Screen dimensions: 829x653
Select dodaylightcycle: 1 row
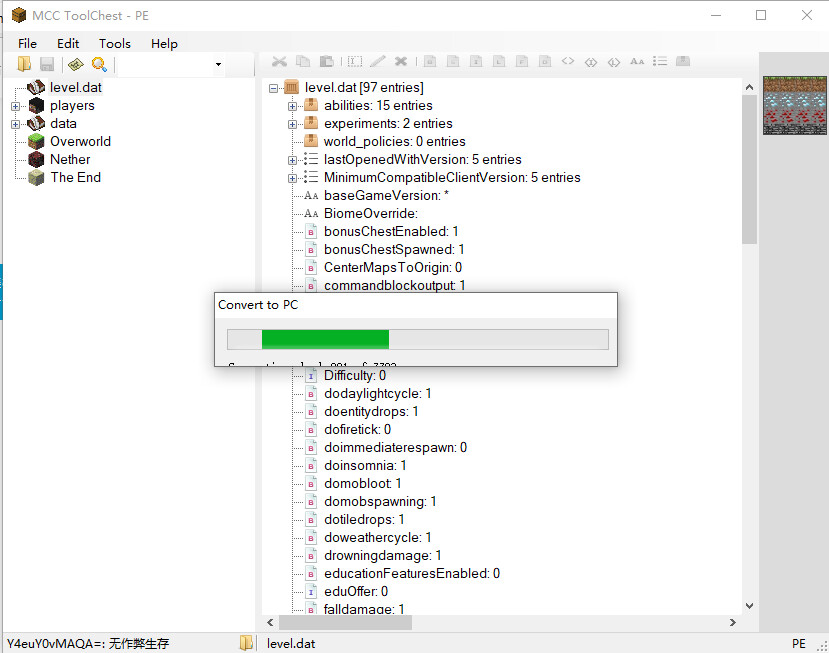377,393
